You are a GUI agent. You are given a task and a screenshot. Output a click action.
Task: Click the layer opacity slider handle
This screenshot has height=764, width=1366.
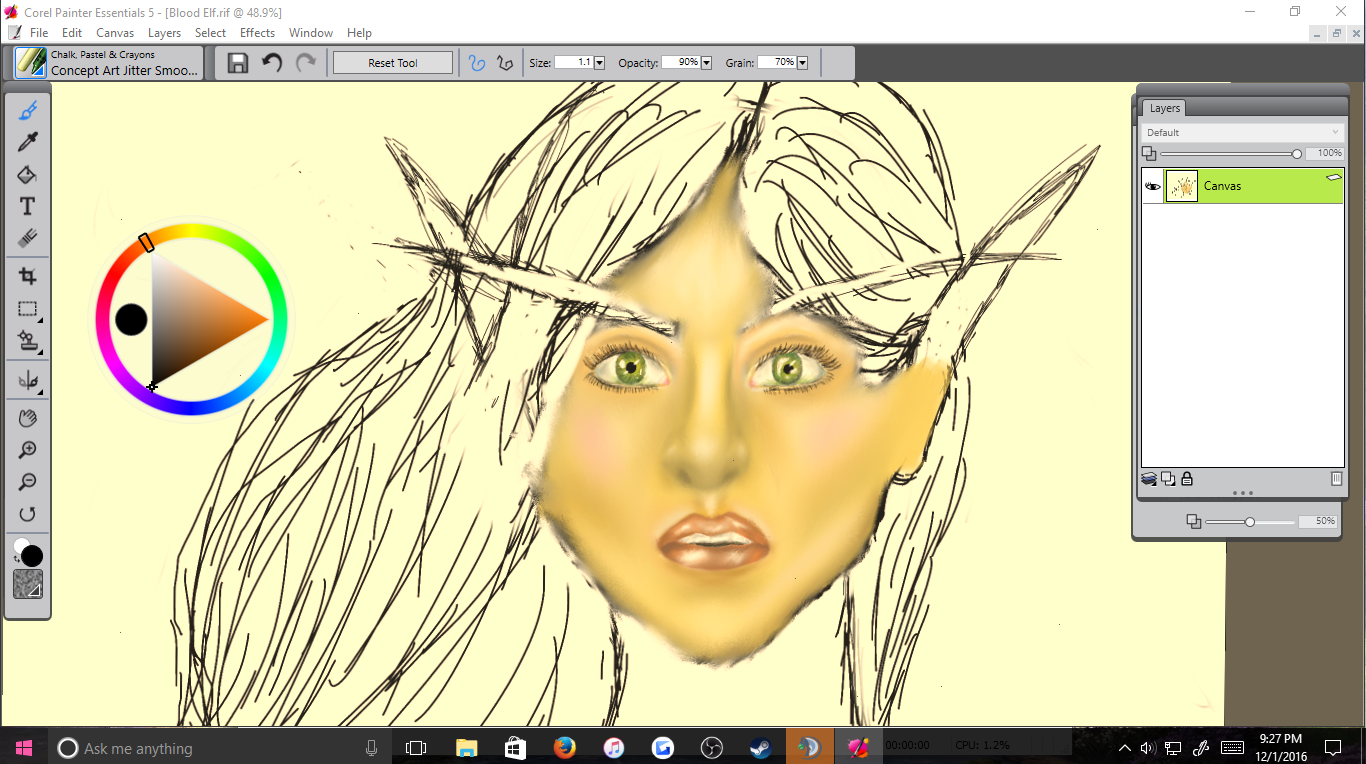[x=1297, y=154]
